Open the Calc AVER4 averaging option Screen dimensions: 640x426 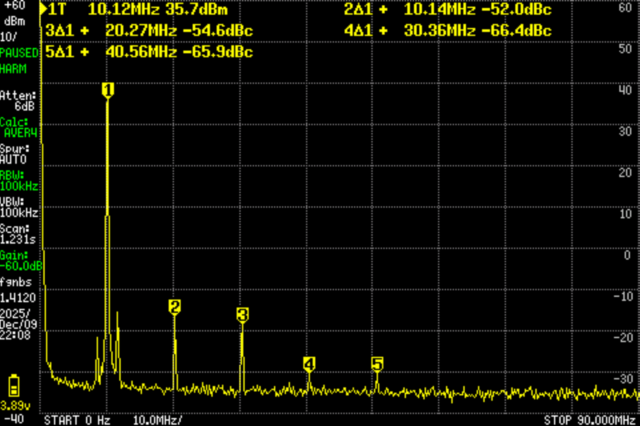20,127
